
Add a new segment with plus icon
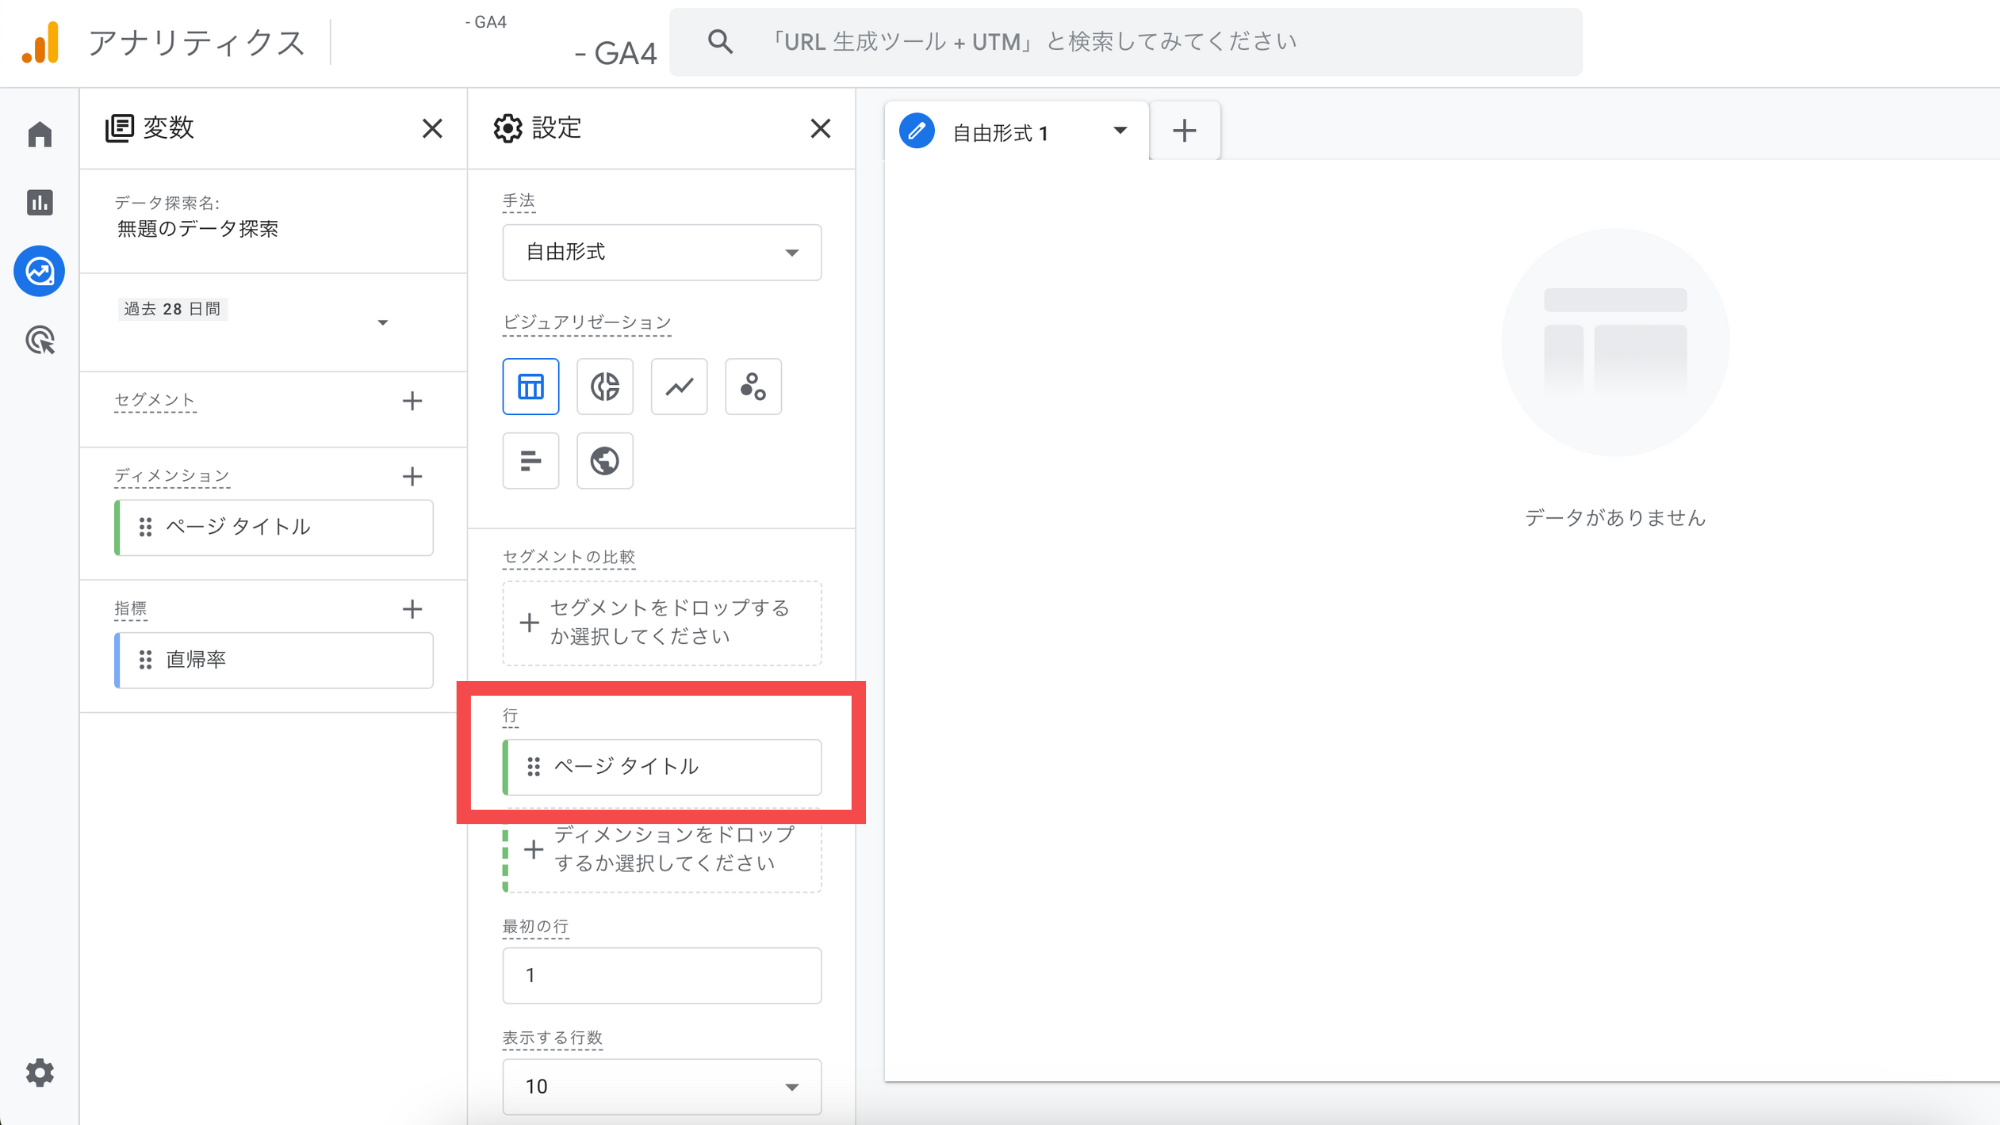pos(412,401)
